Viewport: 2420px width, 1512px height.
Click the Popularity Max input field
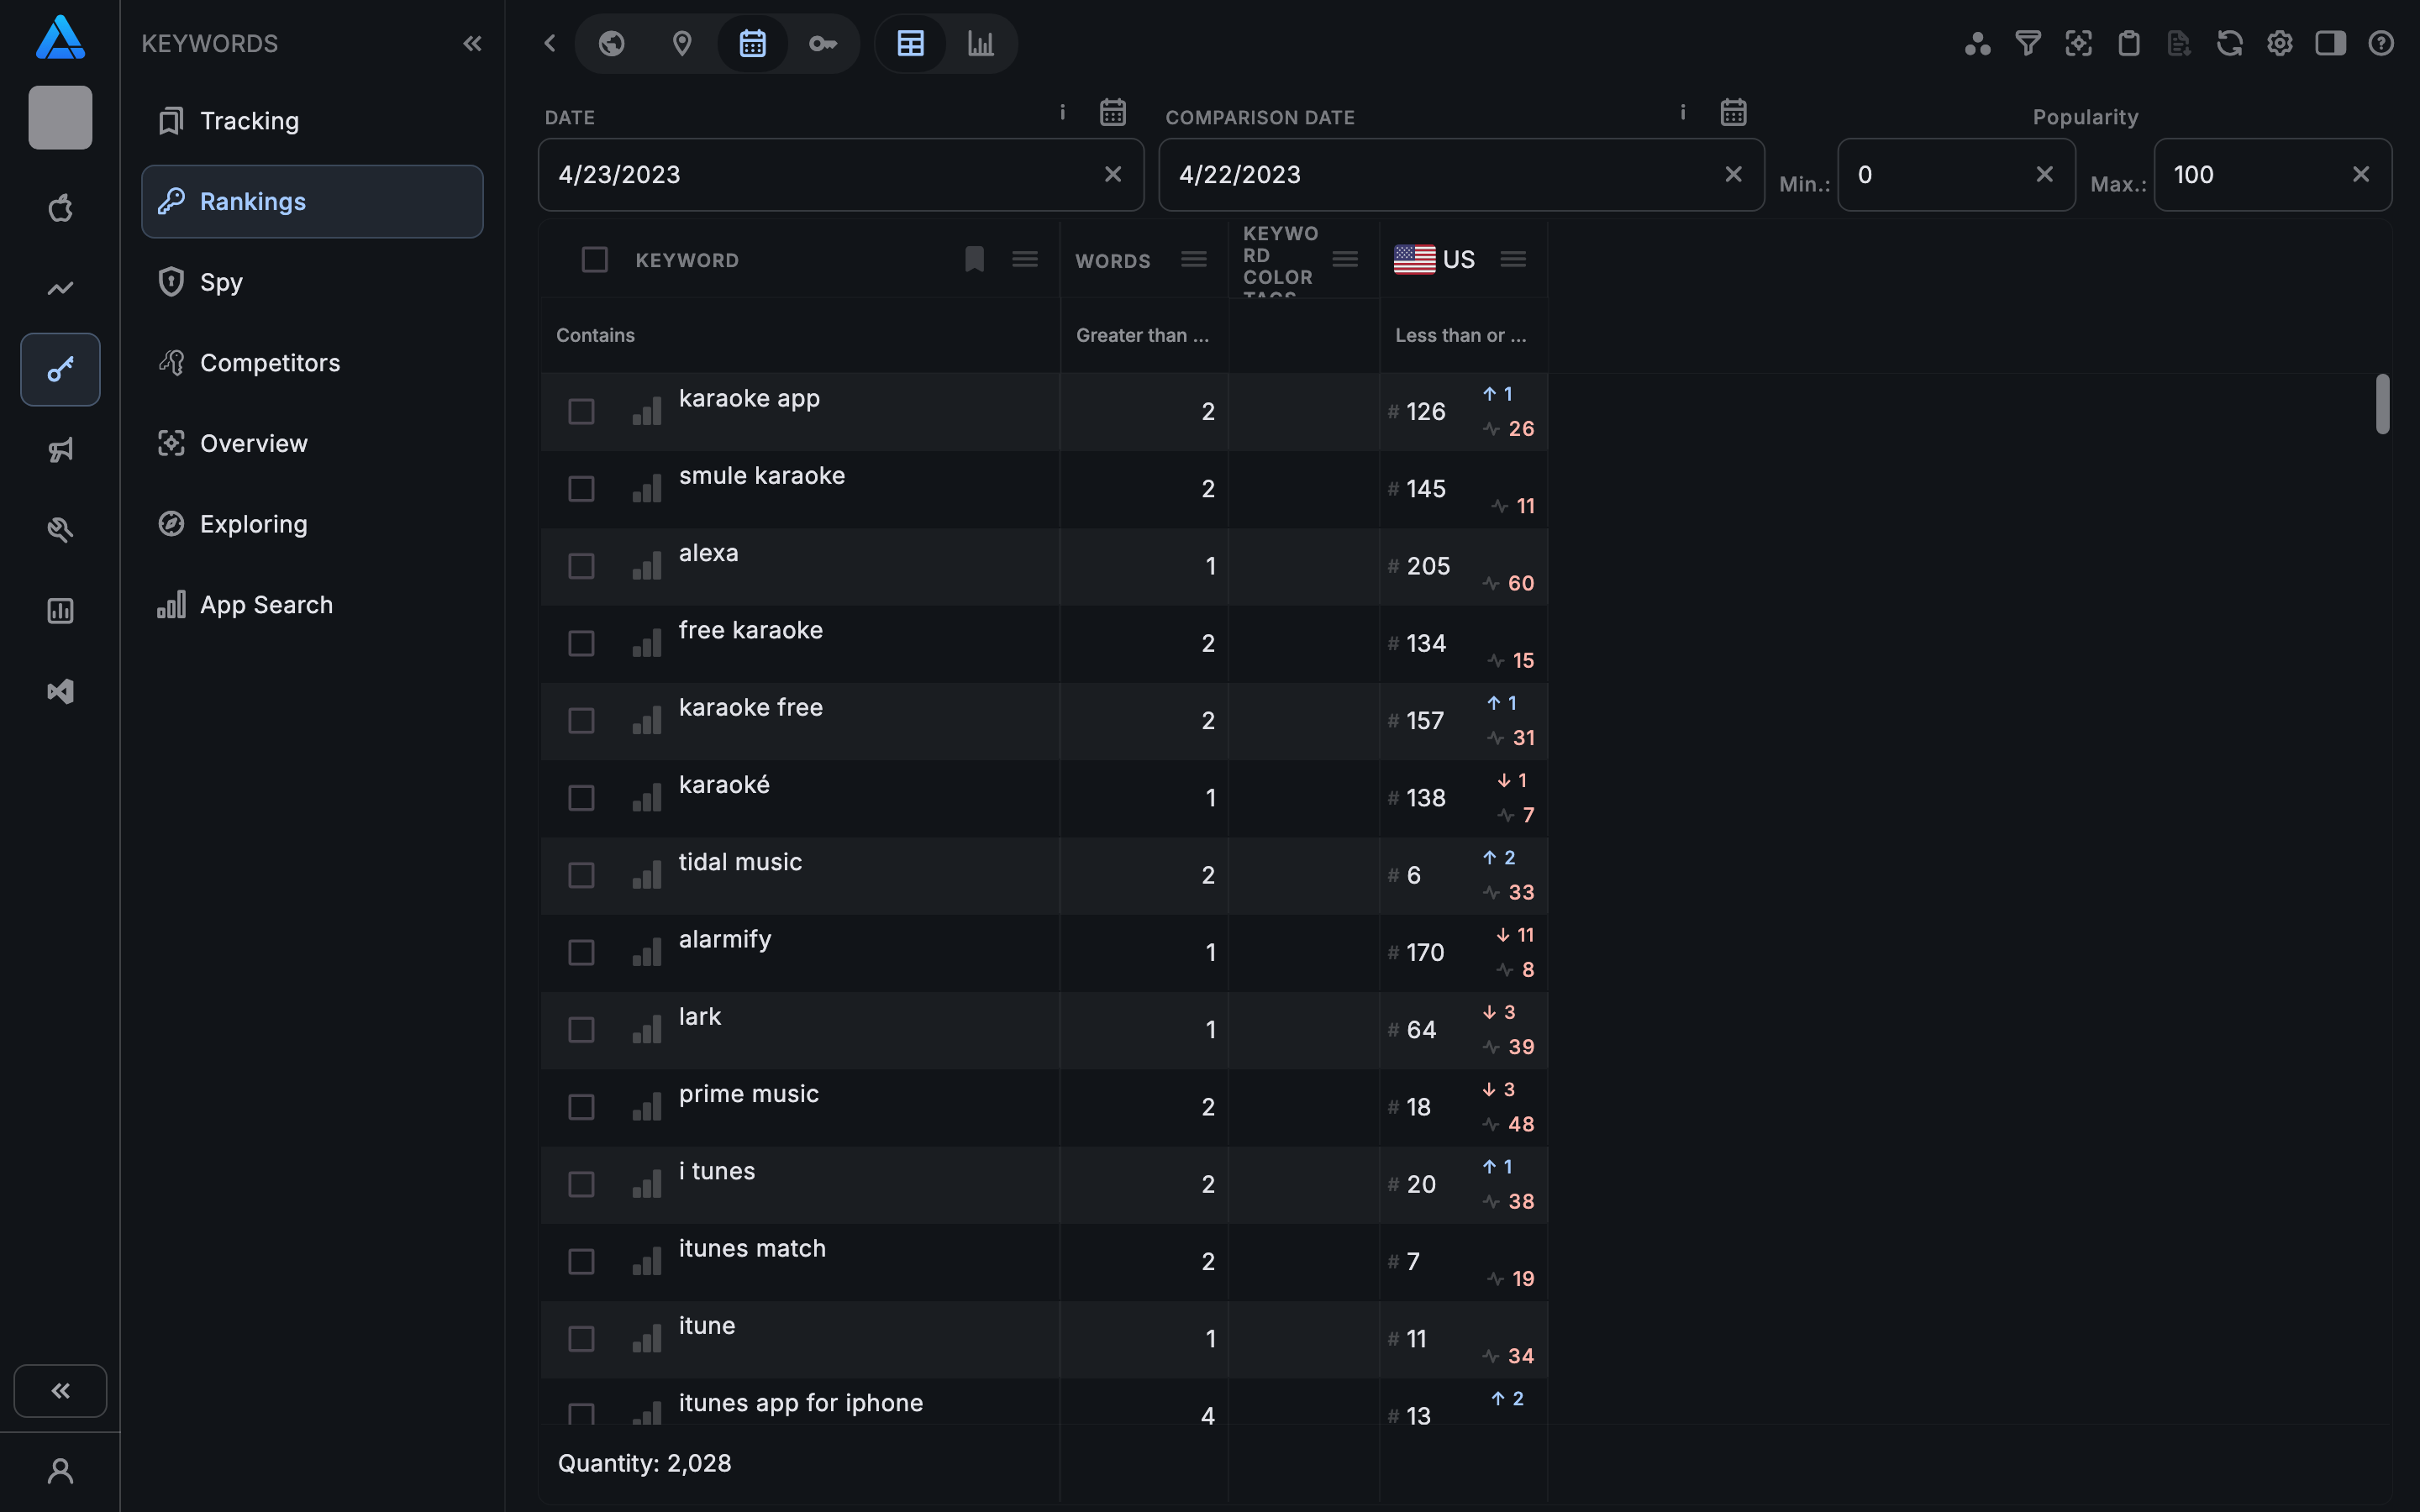click(x=2255, y=174)
